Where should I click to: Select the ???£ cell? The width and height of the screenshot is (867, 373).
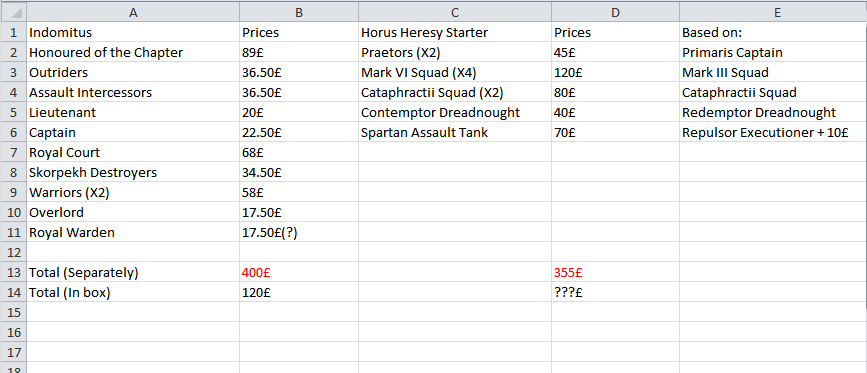(x=615, y=292)
